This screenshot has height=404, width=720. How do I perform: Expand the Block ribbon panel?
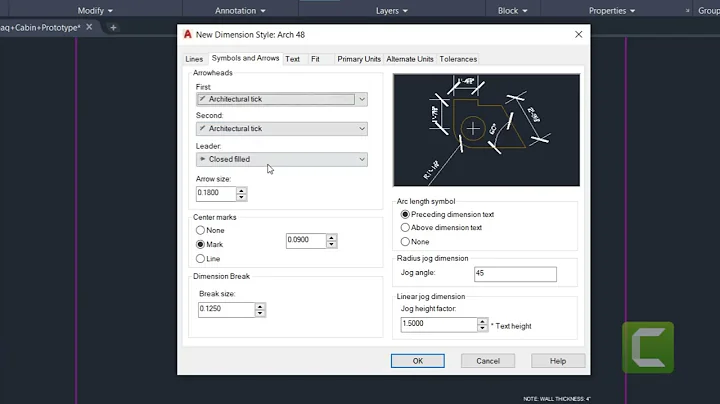[x=512, y=11]
